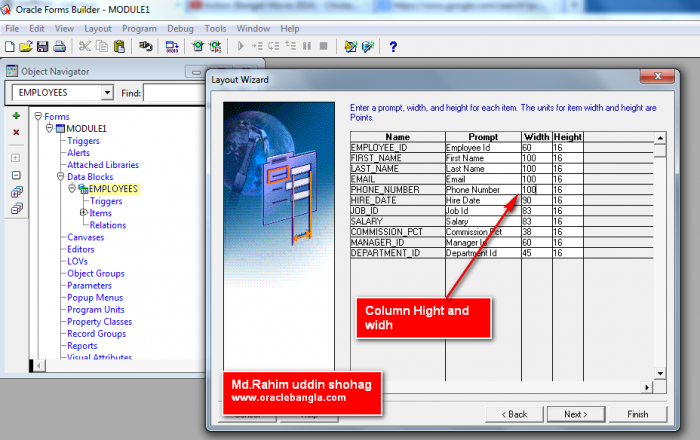Click the debugger Stop square icon
700x440 pixels.
coord(324,46)
